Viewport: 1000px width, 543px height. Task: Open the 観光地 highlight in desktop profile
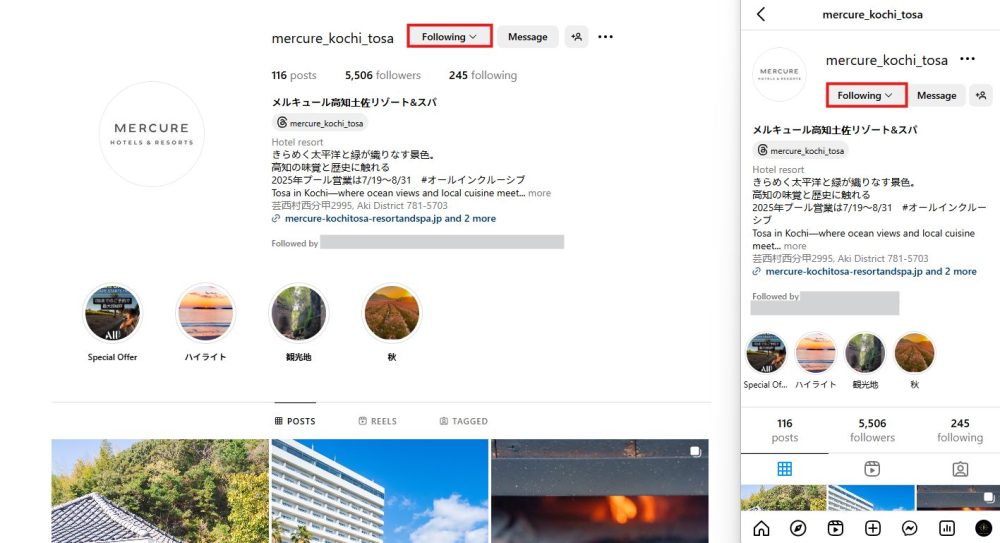click(298, 313)
